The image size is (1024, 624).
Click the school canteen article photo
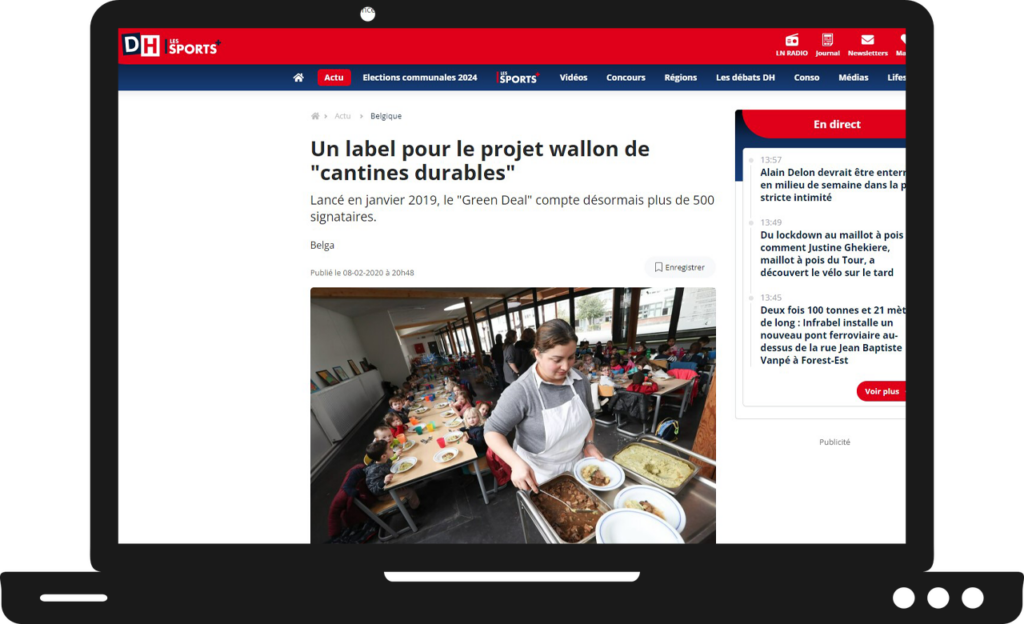pos(512,415)
